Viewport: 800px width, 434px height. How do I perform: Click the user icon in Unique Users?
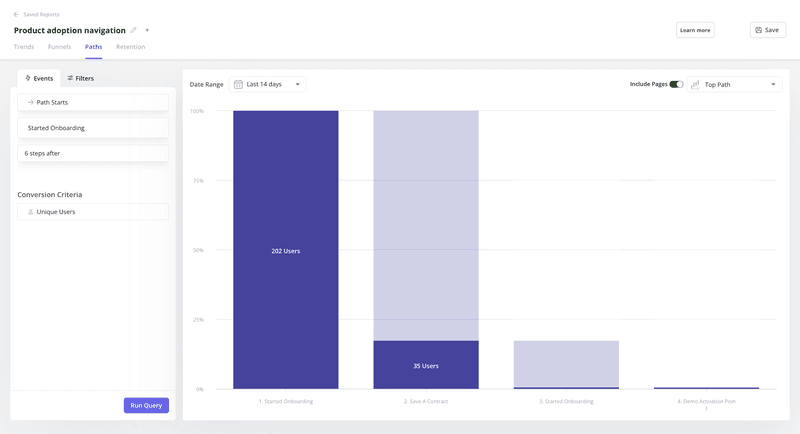30,212
